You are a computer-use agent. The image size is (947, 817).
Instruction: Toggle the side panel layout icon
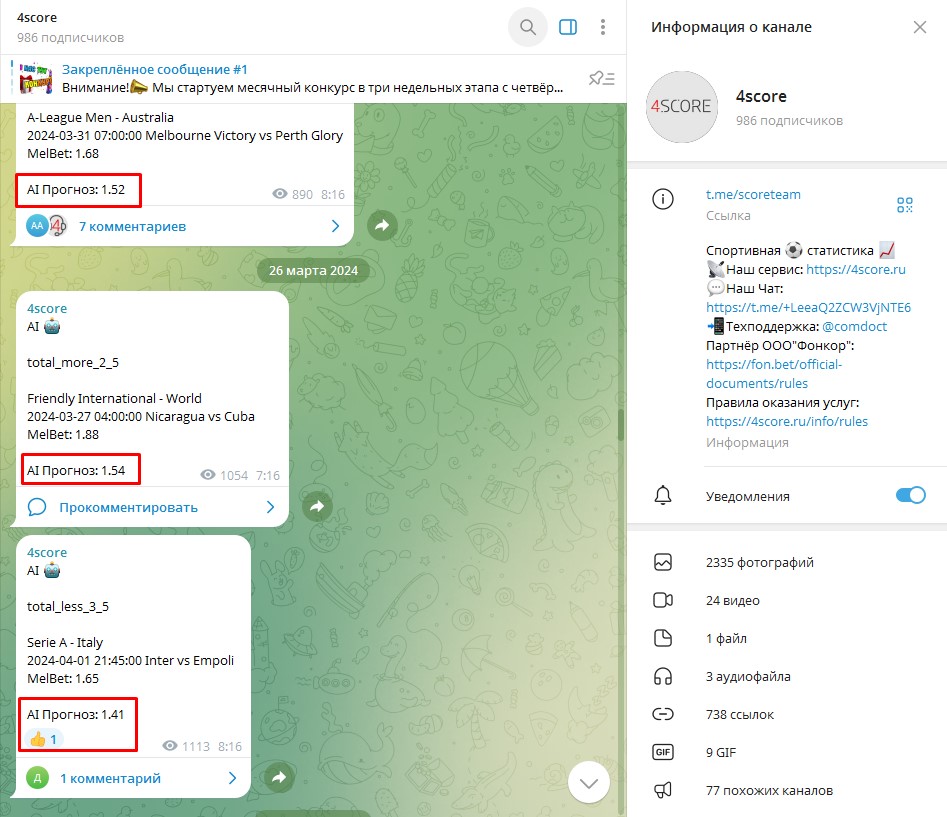click(x=568, y=27)
